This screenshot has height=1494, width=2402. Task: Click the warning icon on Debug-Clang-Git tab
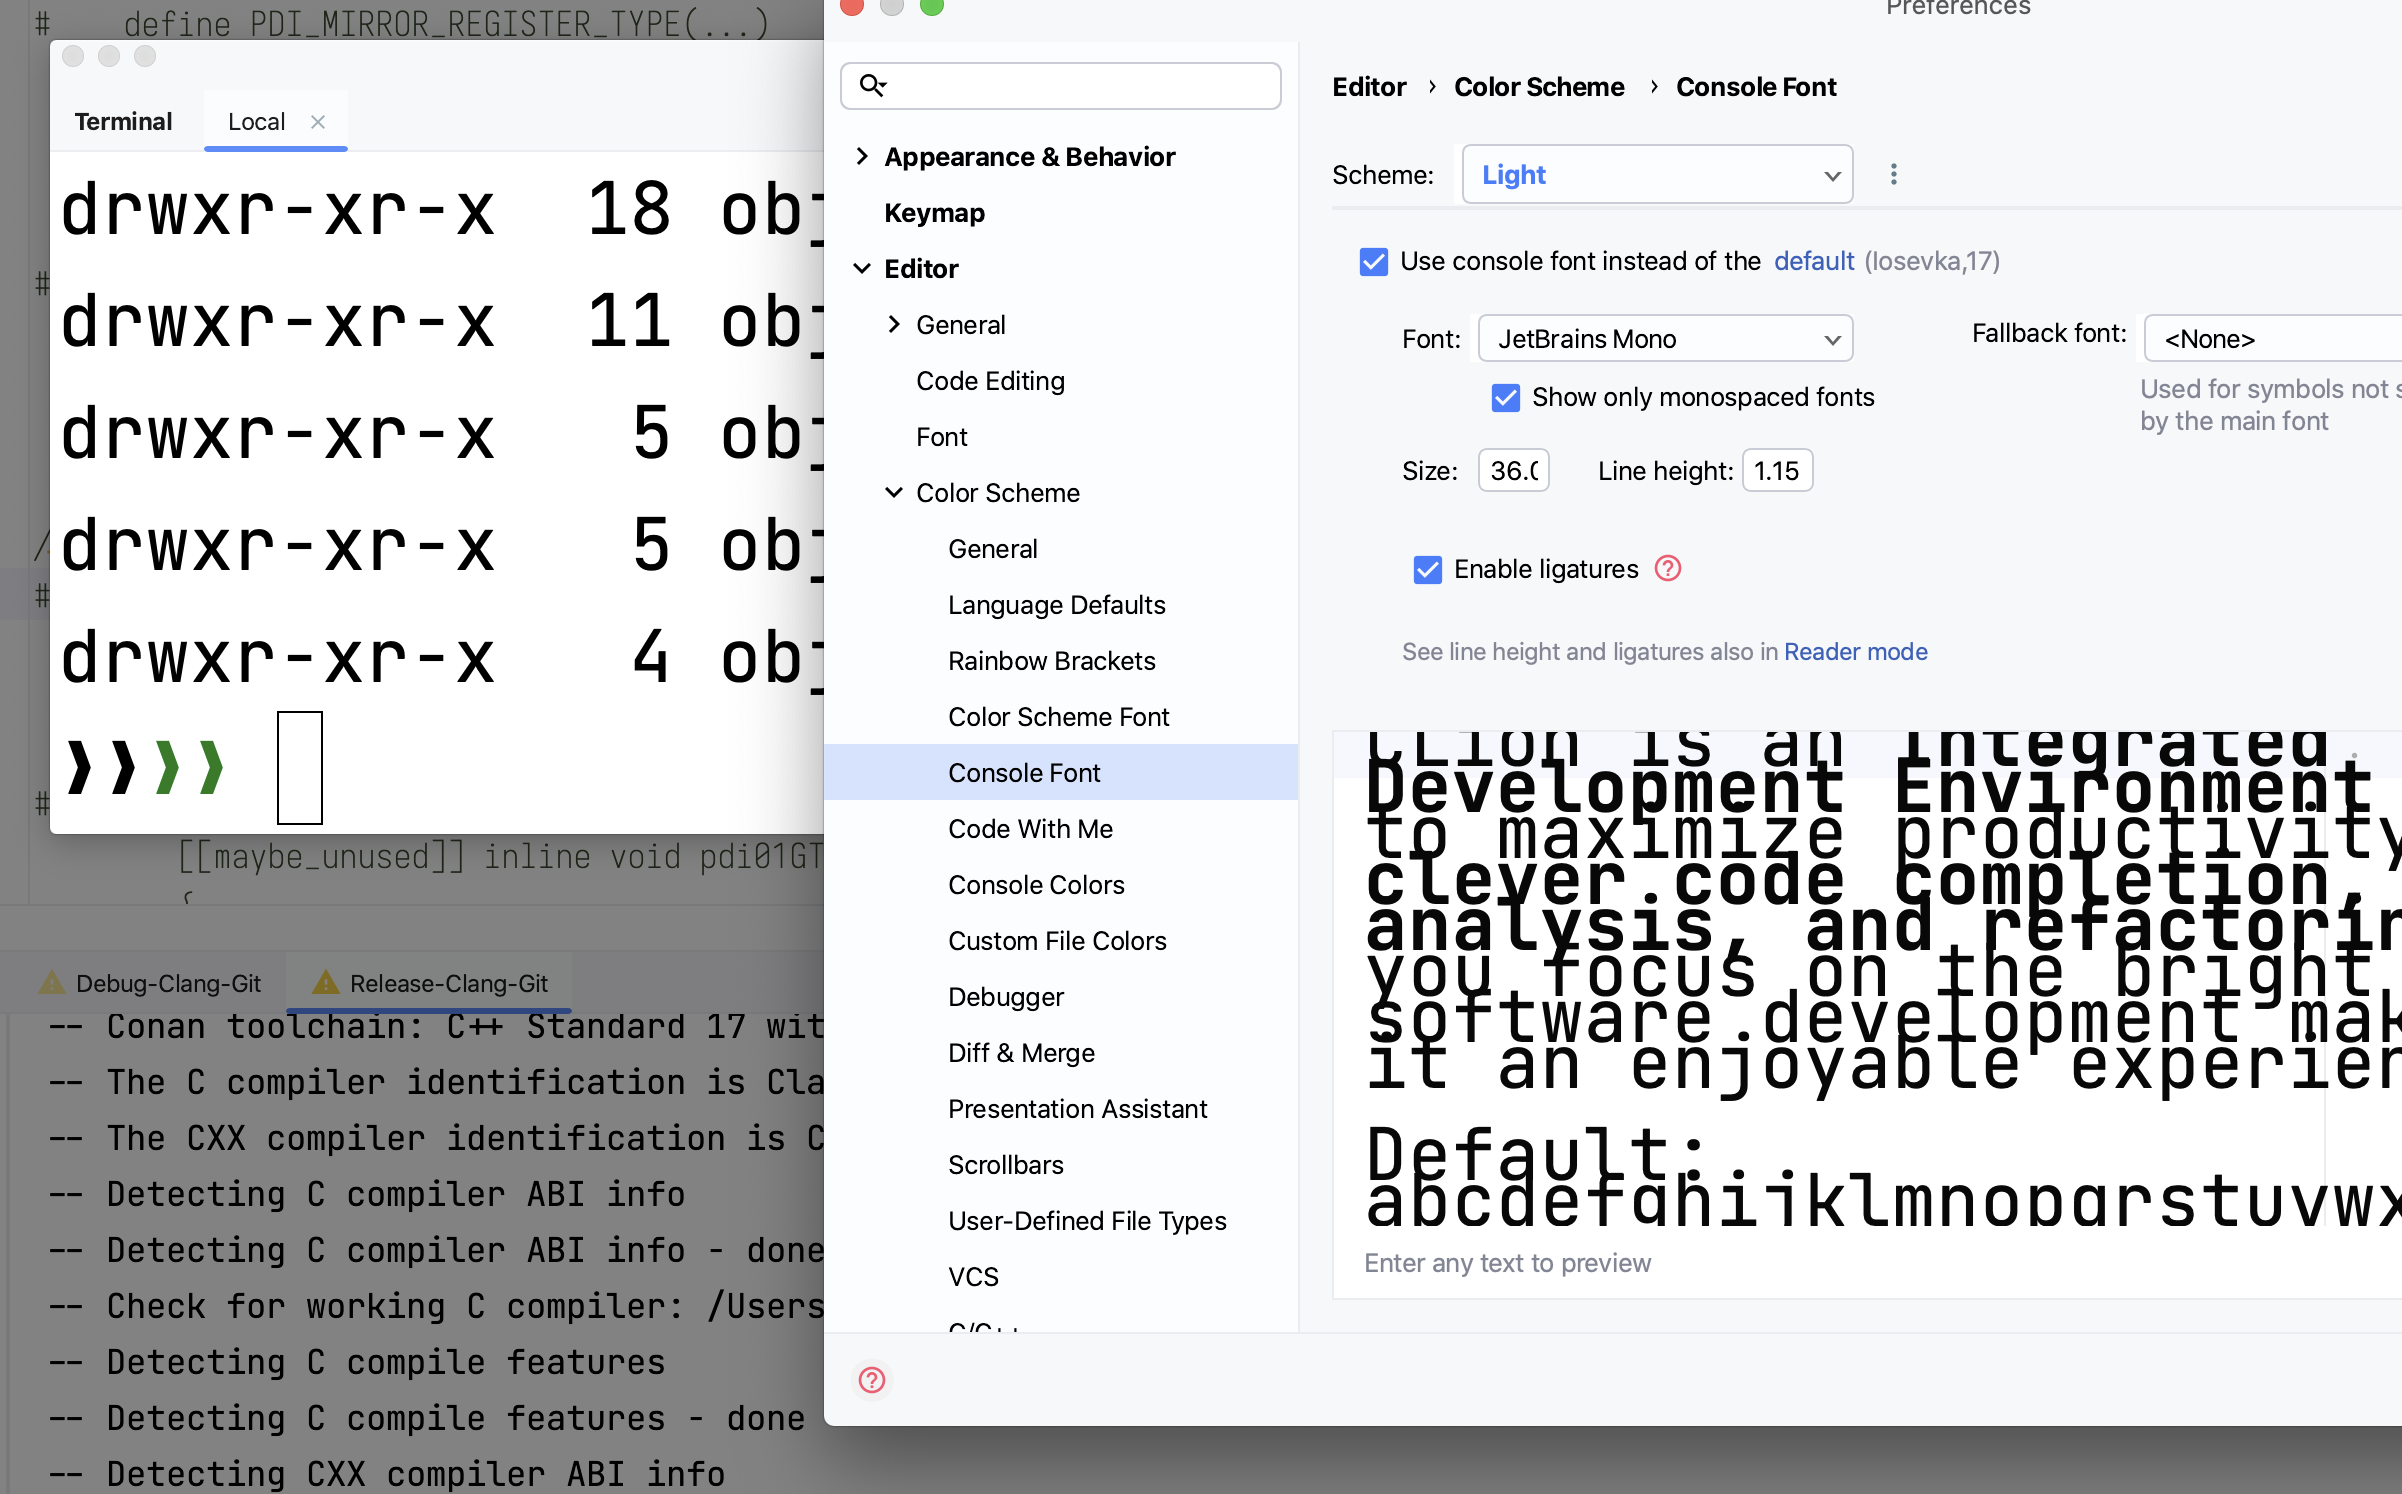52,981
